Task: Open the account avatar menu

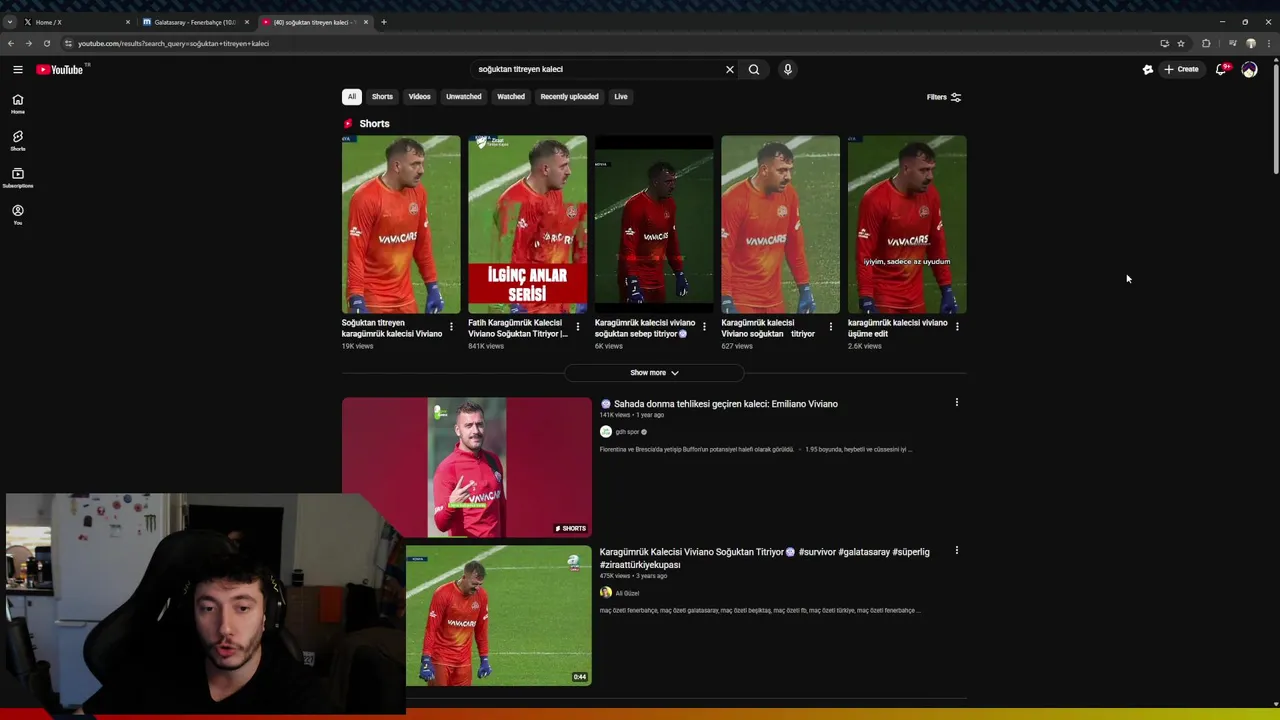Action: click(x=1249, y=69)
